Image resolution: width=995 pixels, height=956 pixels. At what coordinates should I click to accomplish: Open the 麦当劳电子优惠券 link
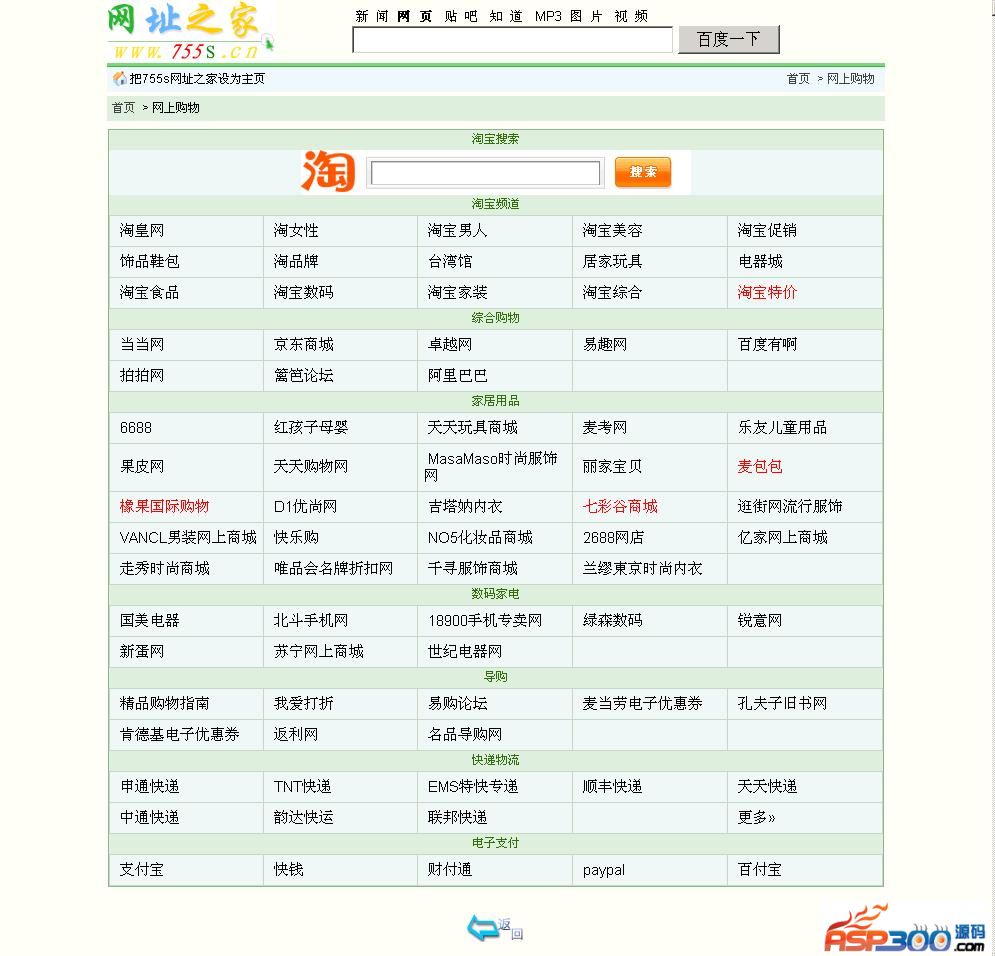tap(642, 704)
